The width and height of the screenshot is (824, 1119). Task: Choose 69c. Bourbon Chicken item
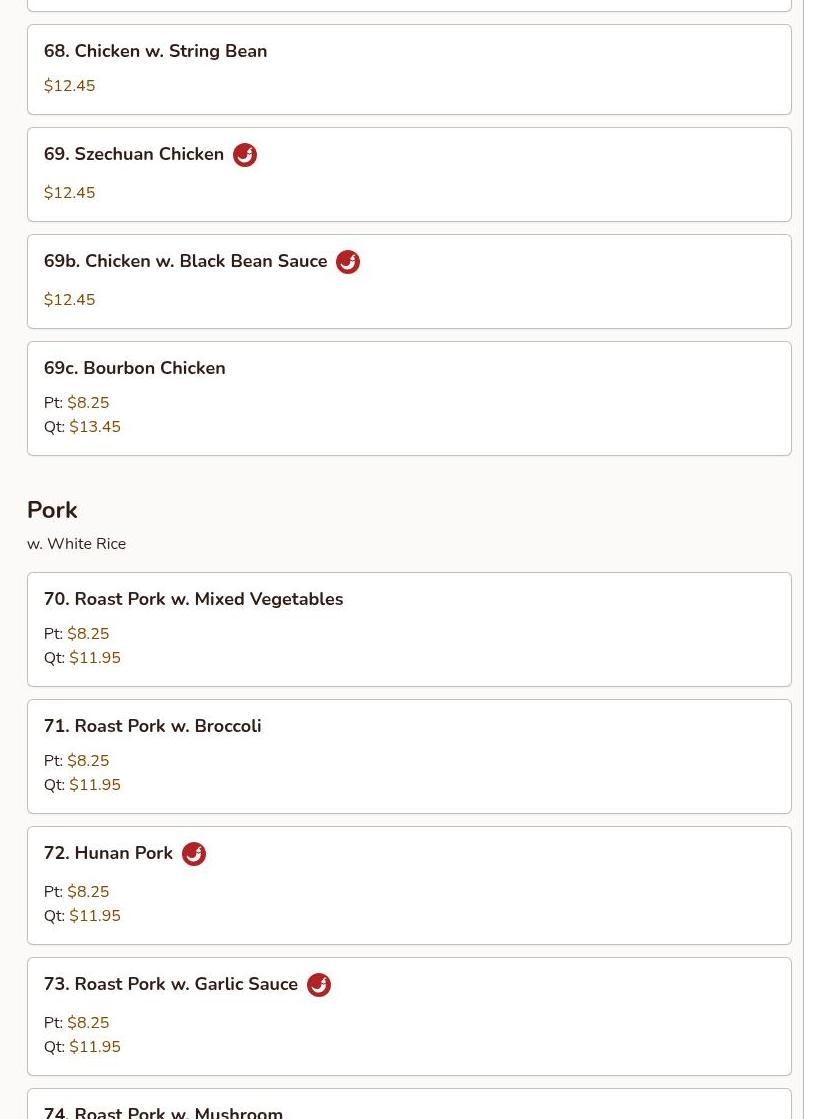click(x=135, y=368)
